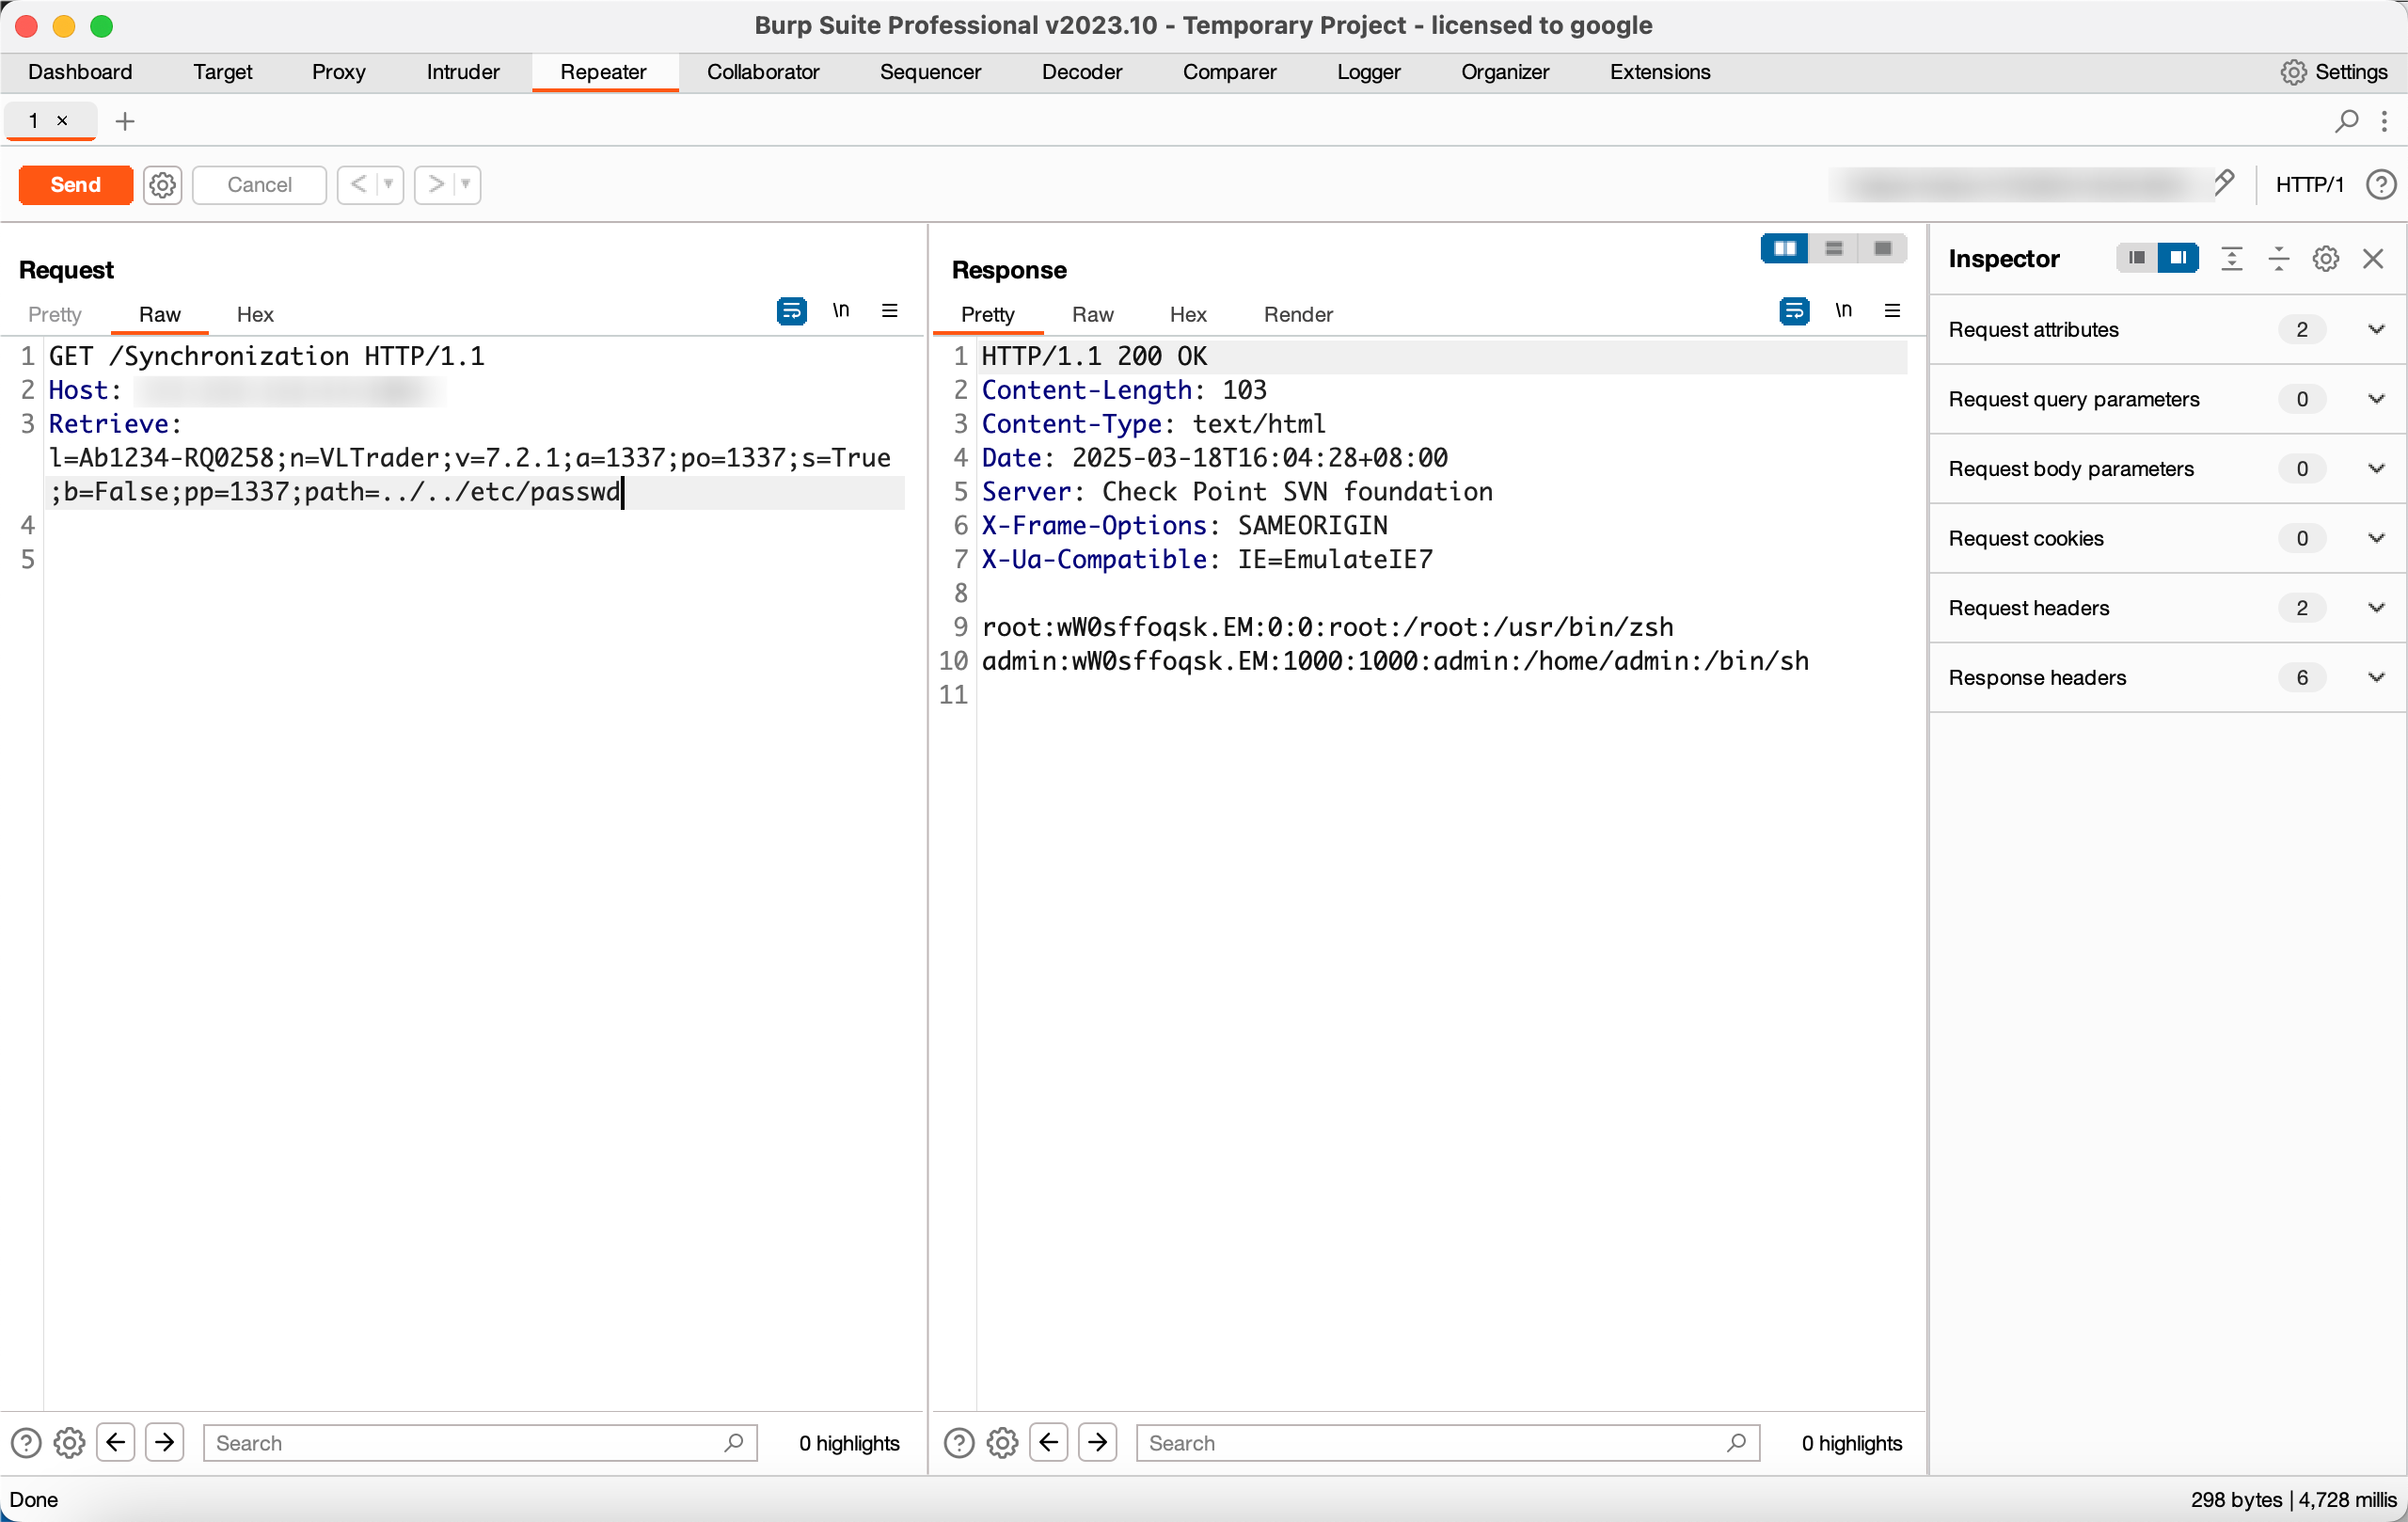Go to next Request search match

tap(165, 1443)
